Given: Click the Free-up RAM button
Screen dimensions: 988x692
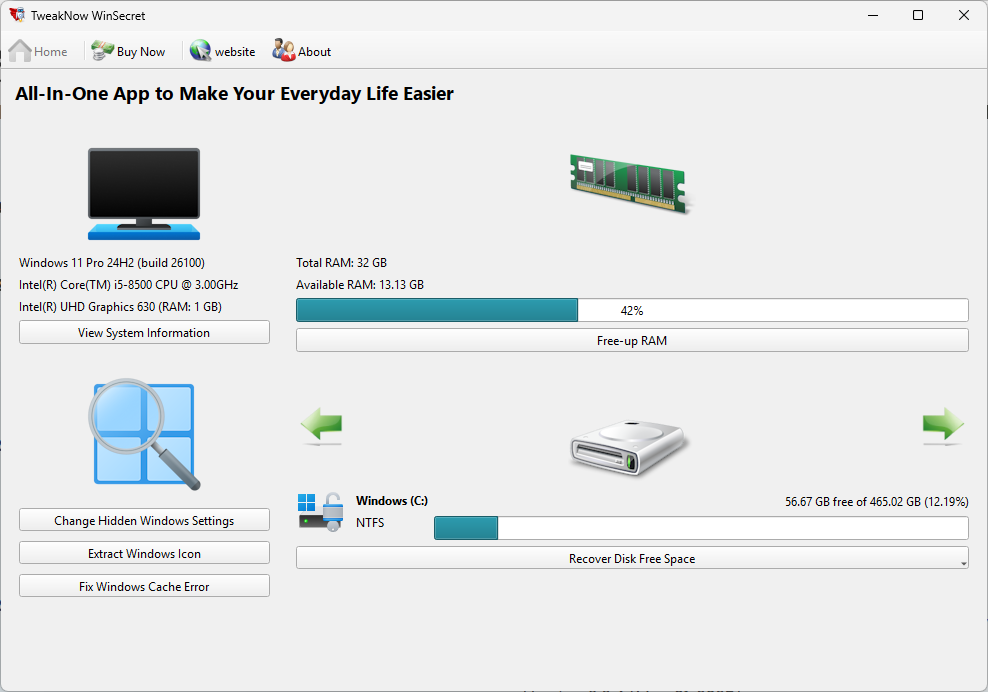Looking at the screenshot, I should tap(632, 340).
